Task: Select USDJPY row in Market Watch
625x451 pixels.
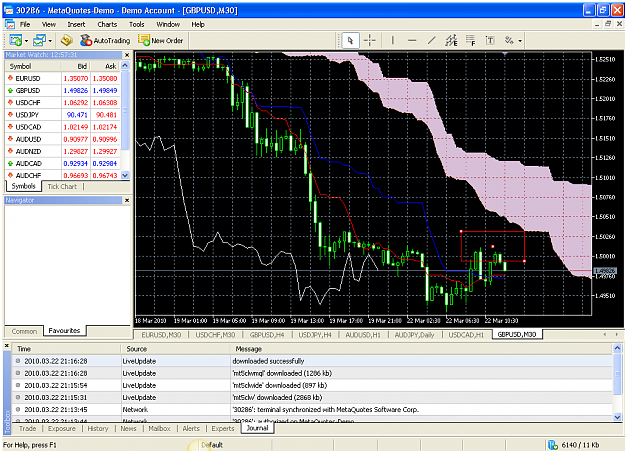Action: [x=62, y=115]
